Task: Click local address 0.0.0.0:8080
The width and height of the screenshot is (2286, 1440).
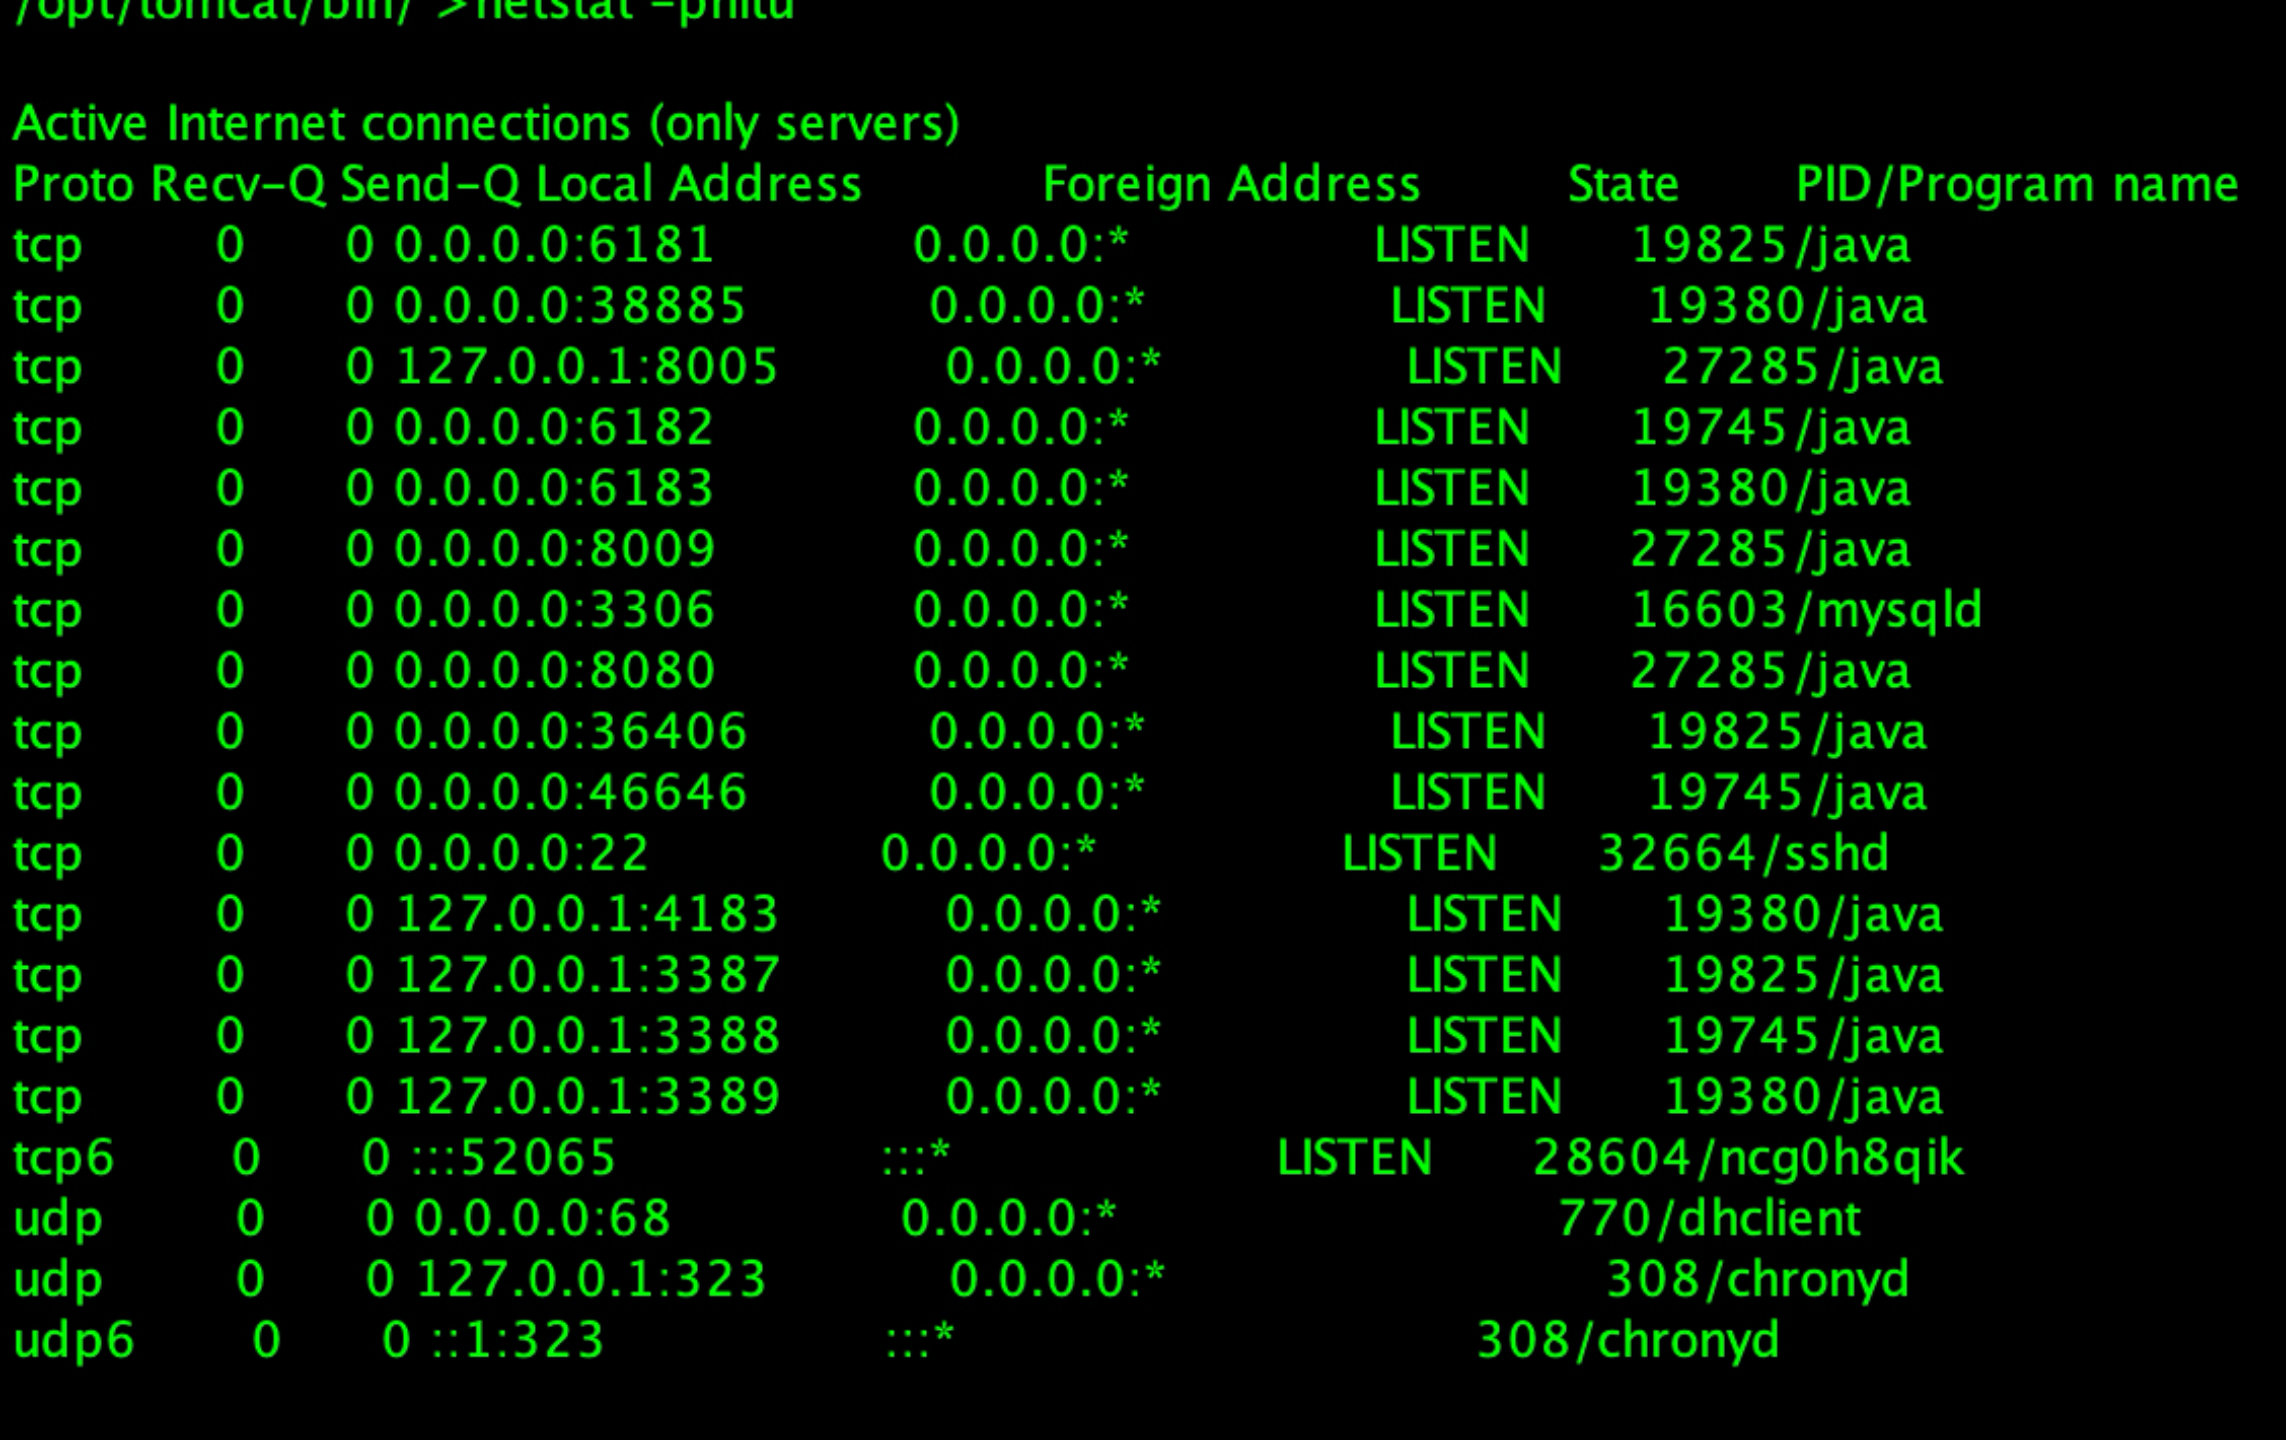Action: (554, 671)
